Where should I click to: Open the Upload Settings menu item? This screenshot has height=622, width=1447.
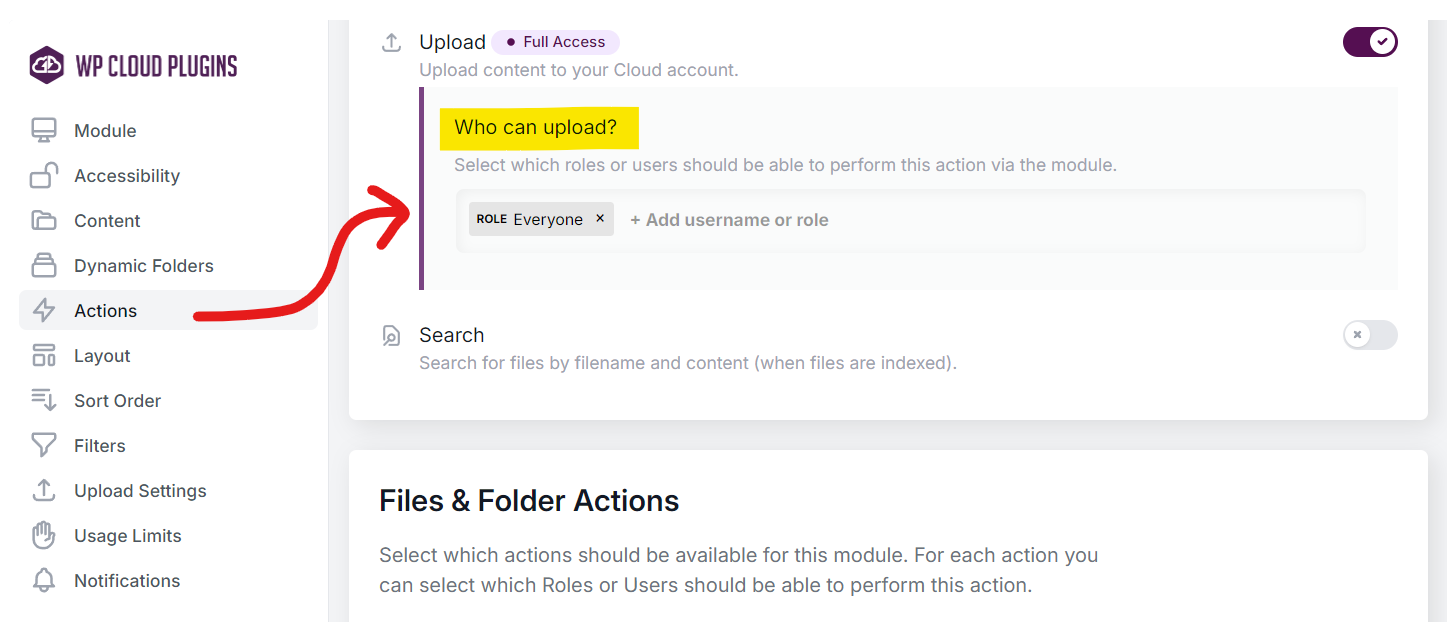tap(140, 491)
